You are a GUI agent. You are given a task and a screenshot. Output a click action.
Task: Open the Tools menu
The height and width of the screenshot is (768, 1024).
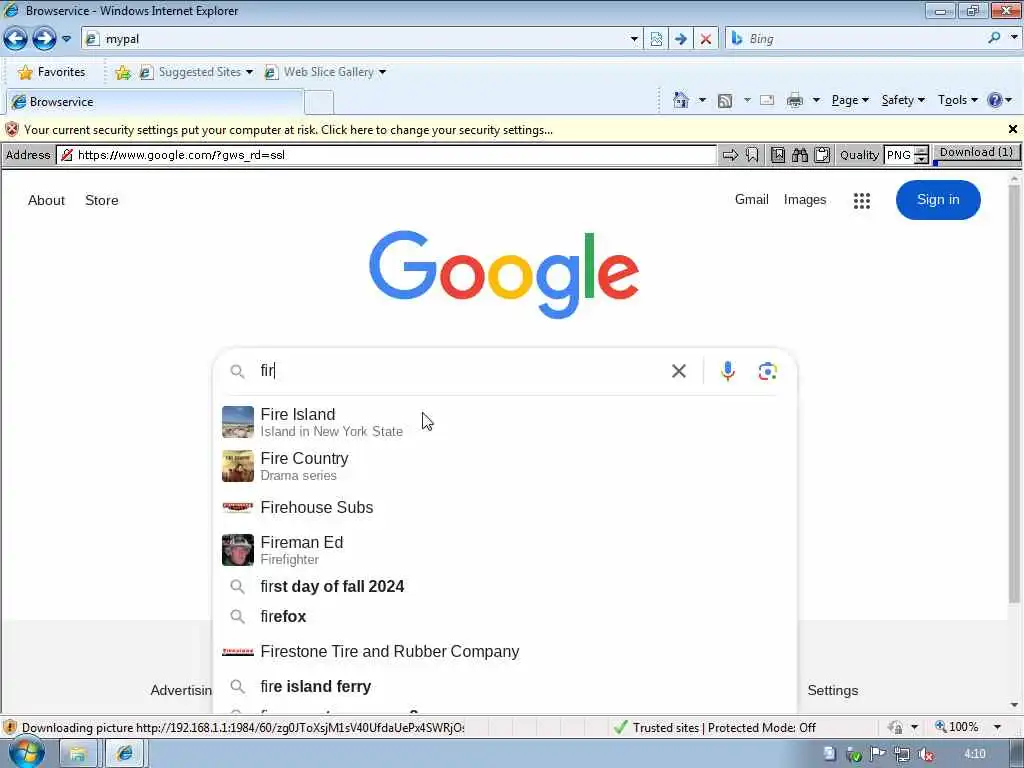pyautogui.click(x=957, y=100)
